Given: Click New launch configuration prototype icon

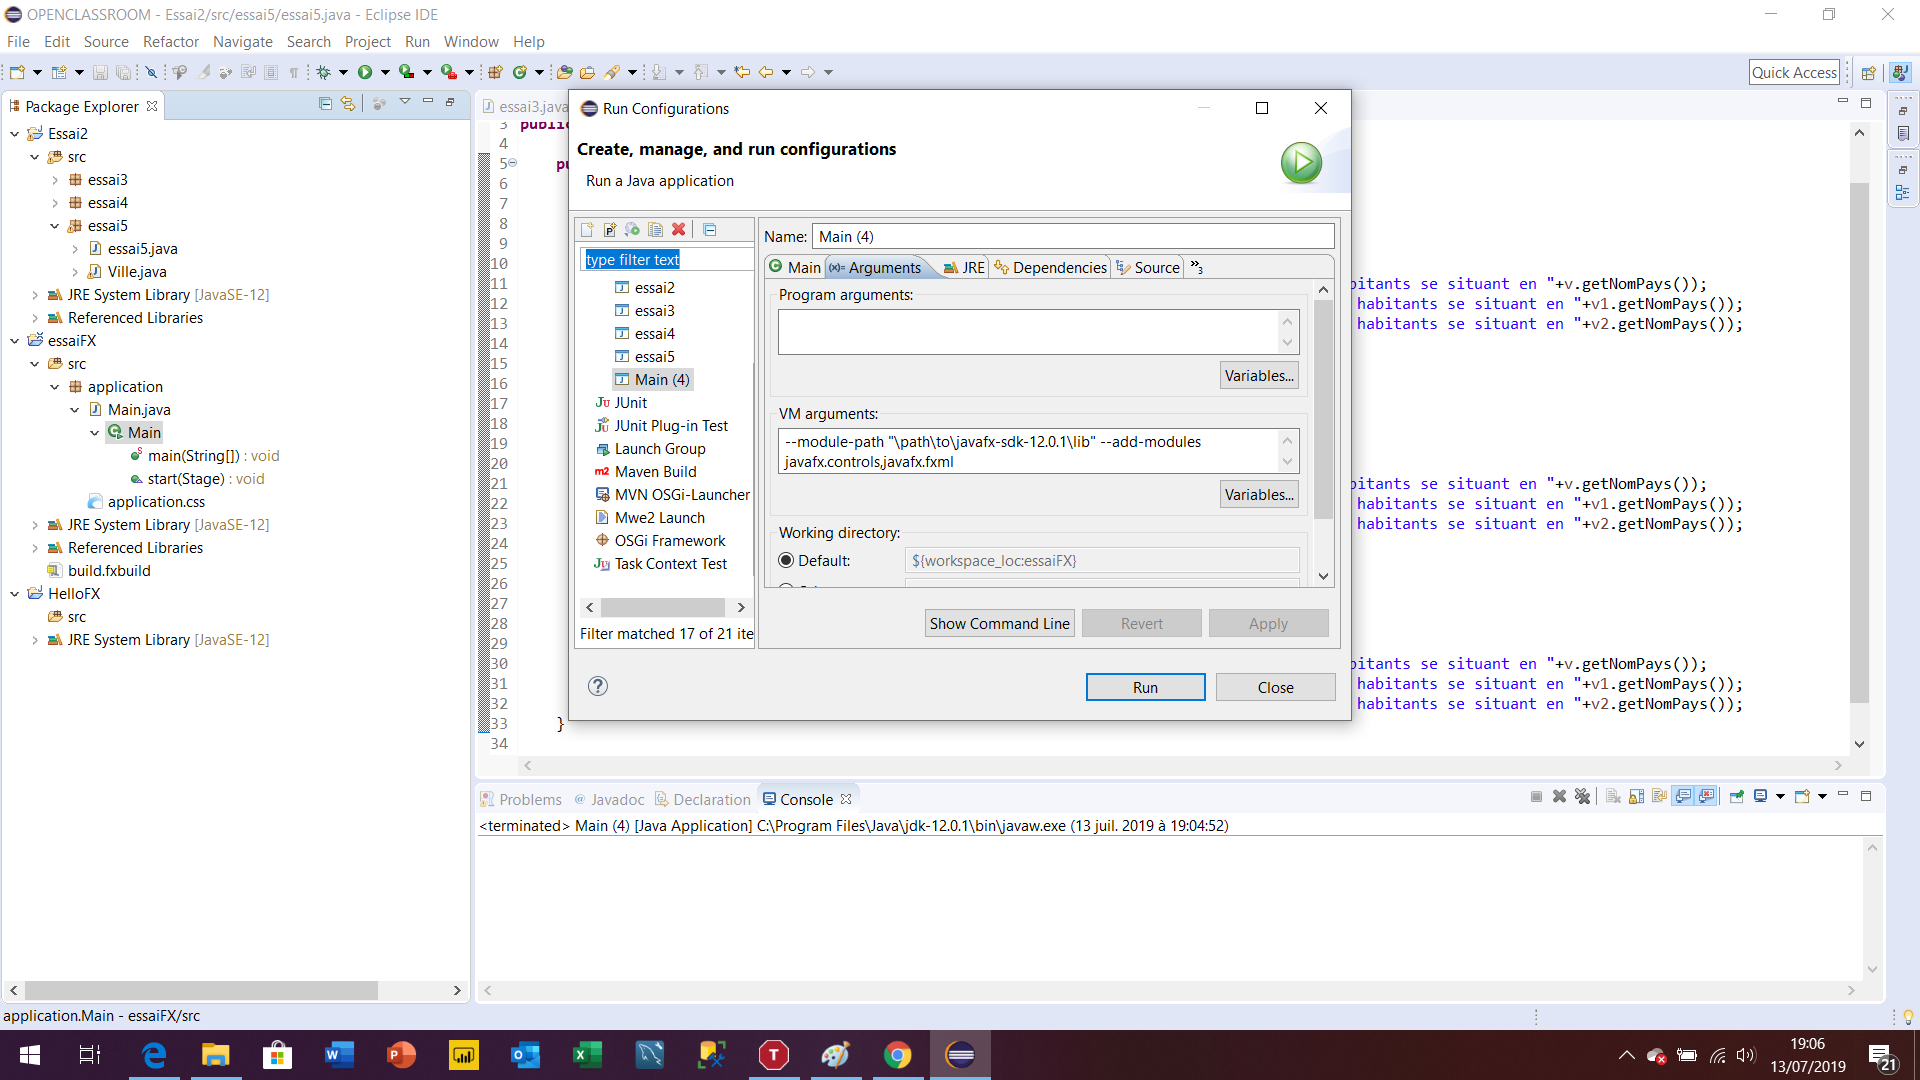Looking at the screenshot, I should coord(610,230).
